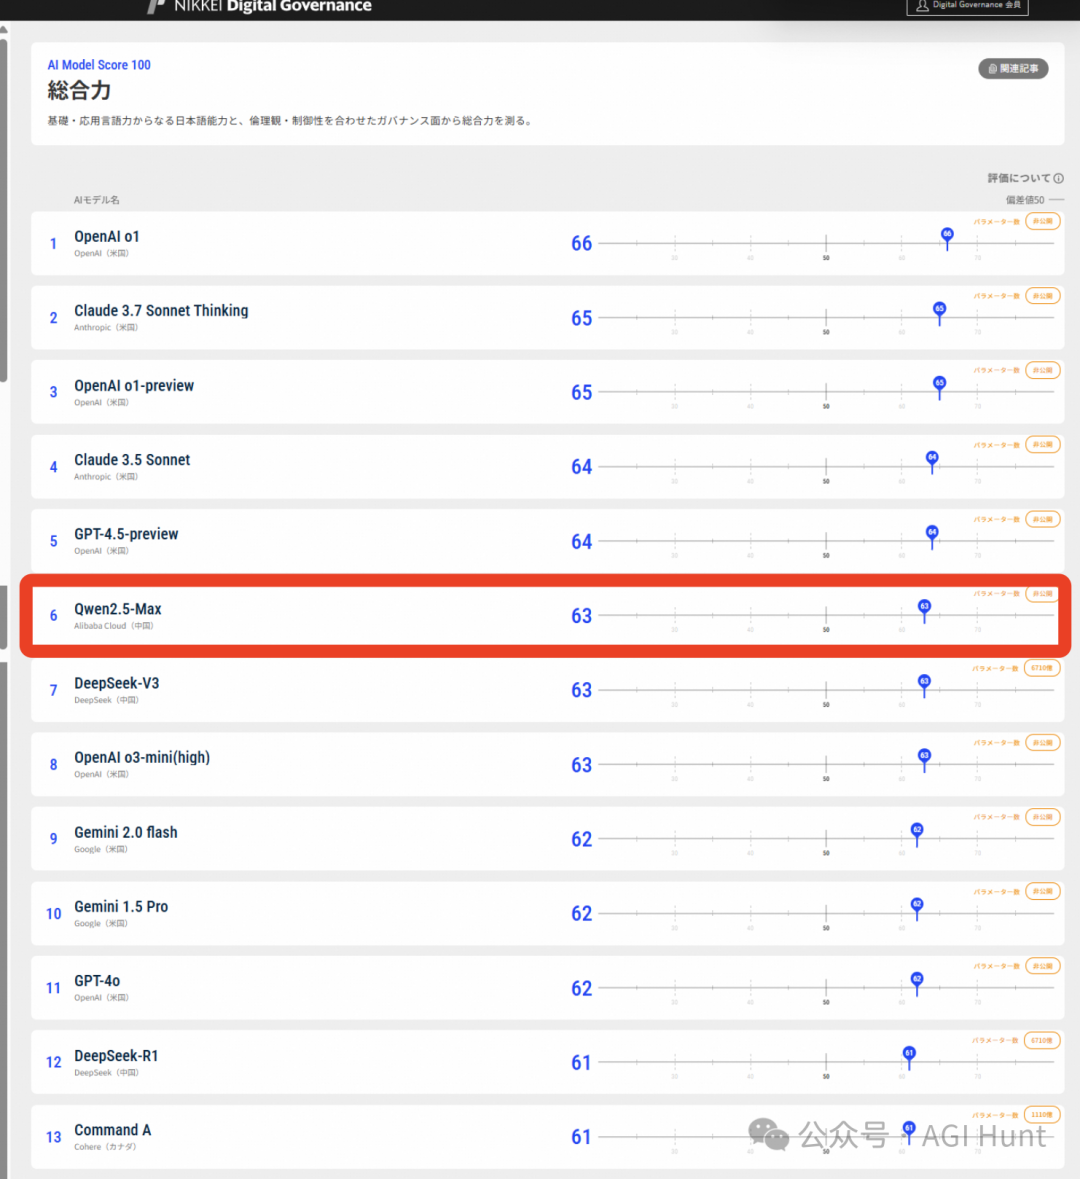Click the 62 pin in the Gemini 2.0 flash row
Viewport: 1080px width, 1179px height.
[917, 833]
